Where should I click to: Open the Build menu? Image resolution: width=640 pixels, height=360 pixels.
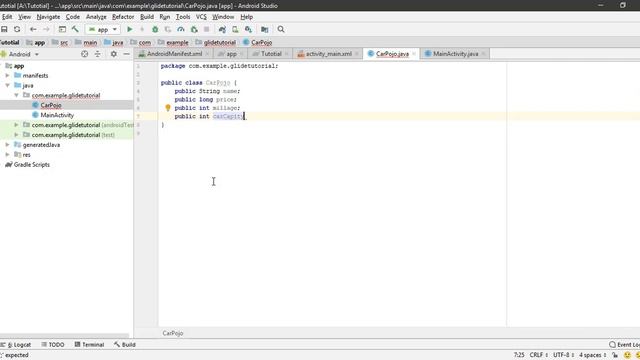147,17
